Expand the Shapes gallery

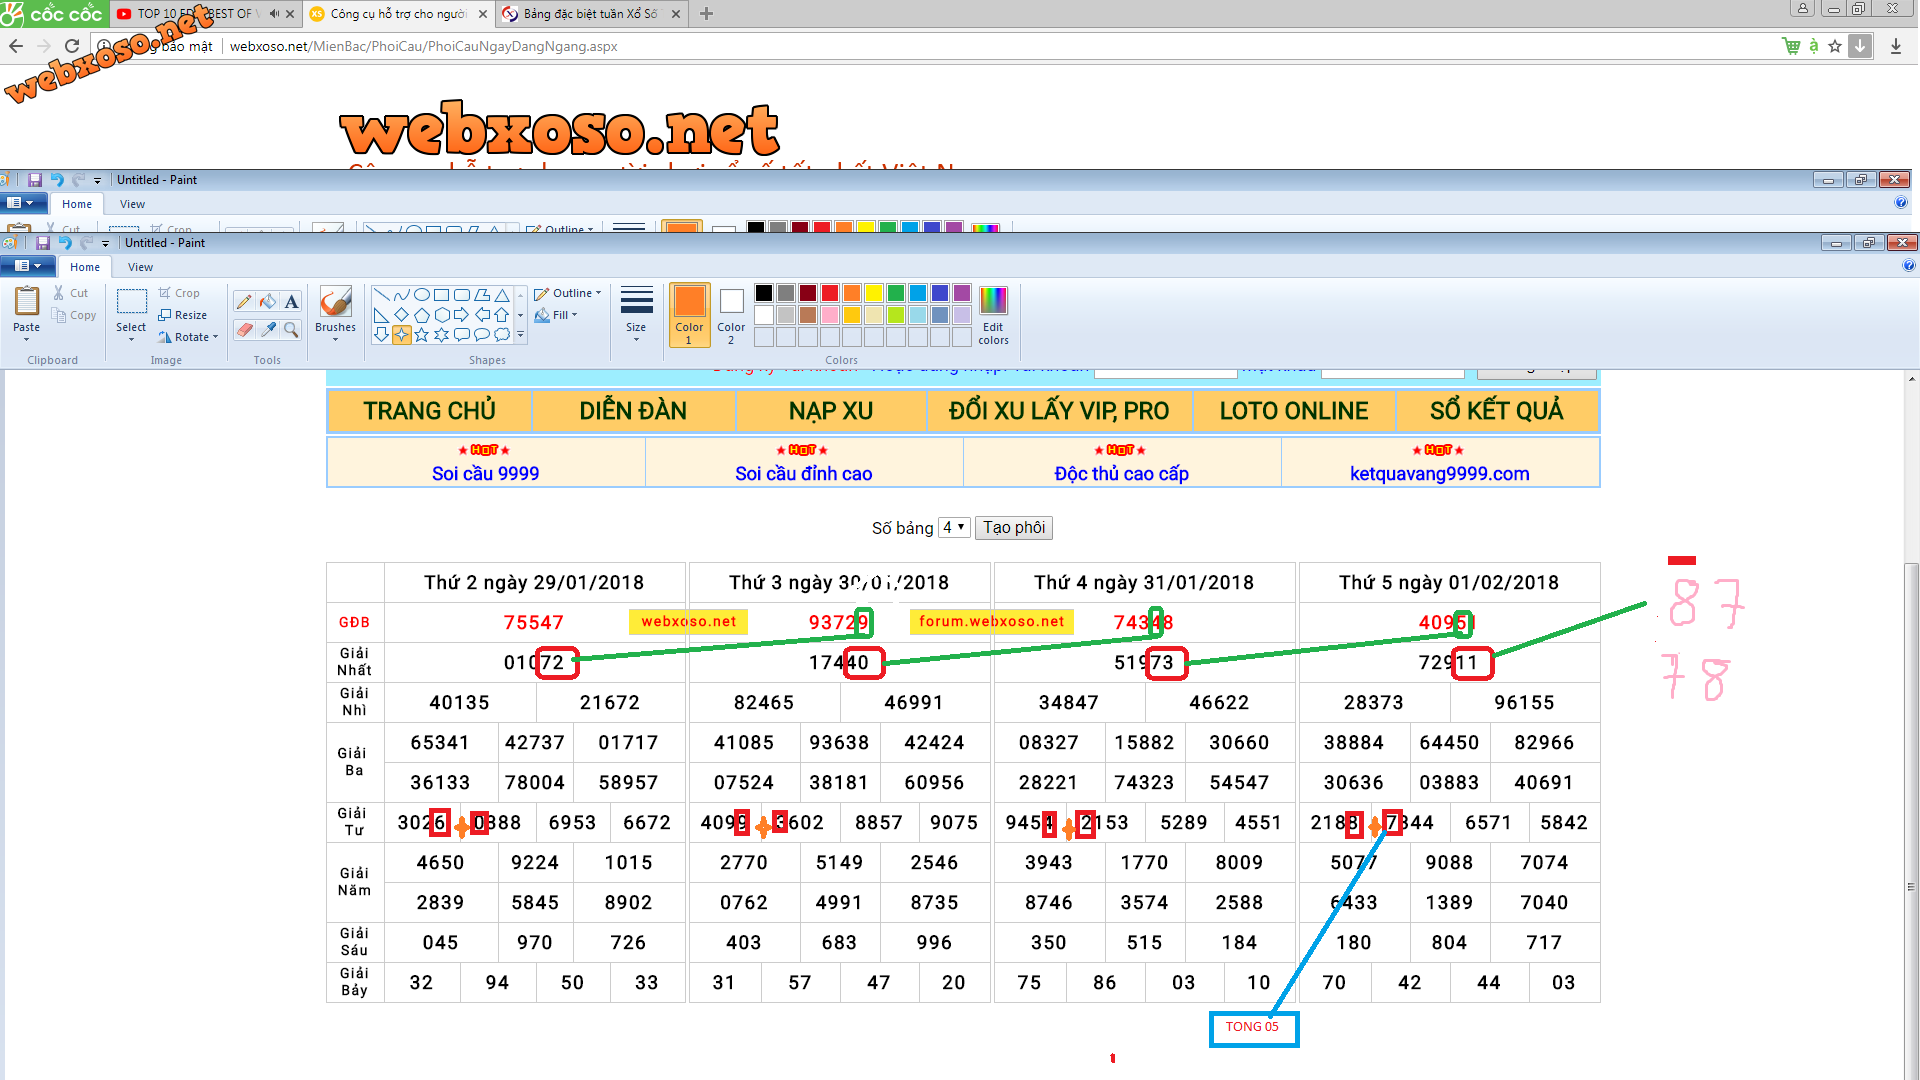click(520, 335)
